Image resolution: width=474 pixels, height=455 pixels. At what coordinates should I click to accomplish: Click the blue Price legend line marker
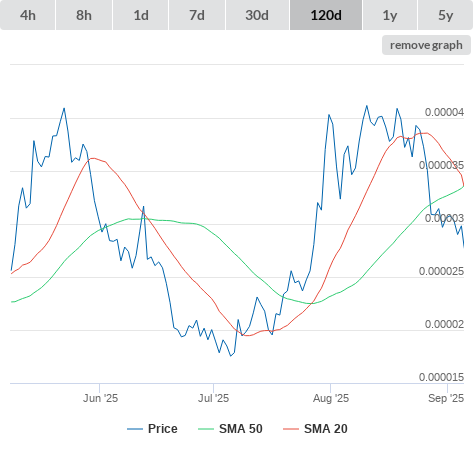point(135,429)
